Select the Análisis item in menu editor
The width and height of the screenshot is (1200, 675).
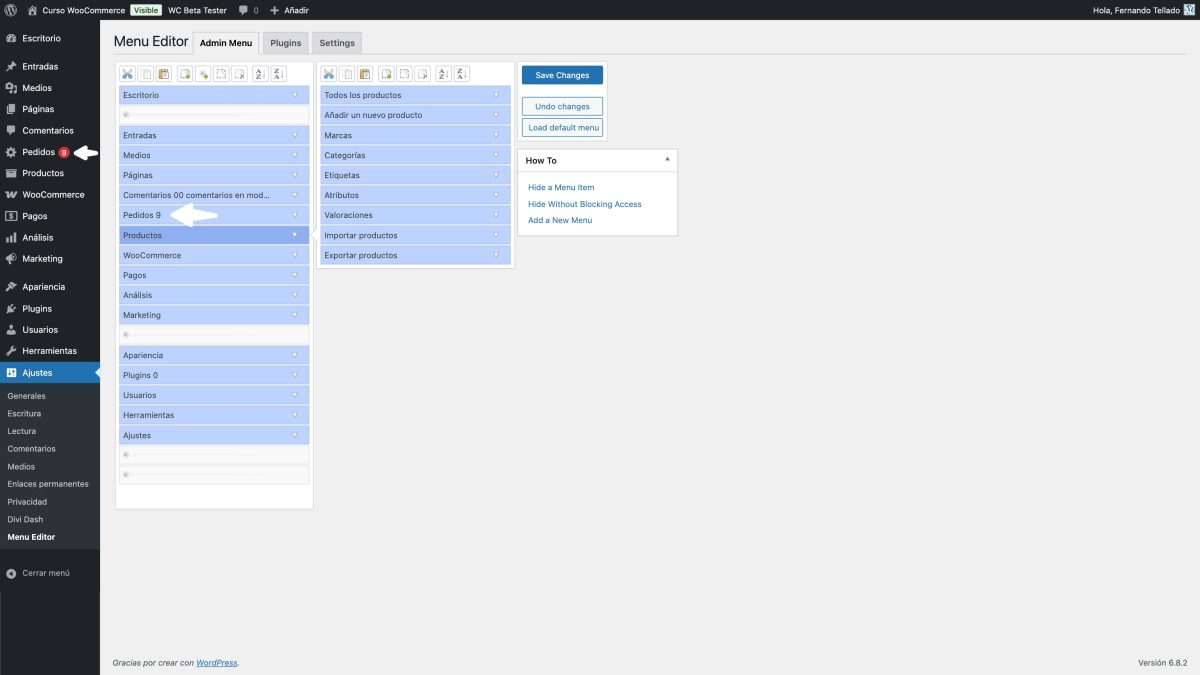214,295
